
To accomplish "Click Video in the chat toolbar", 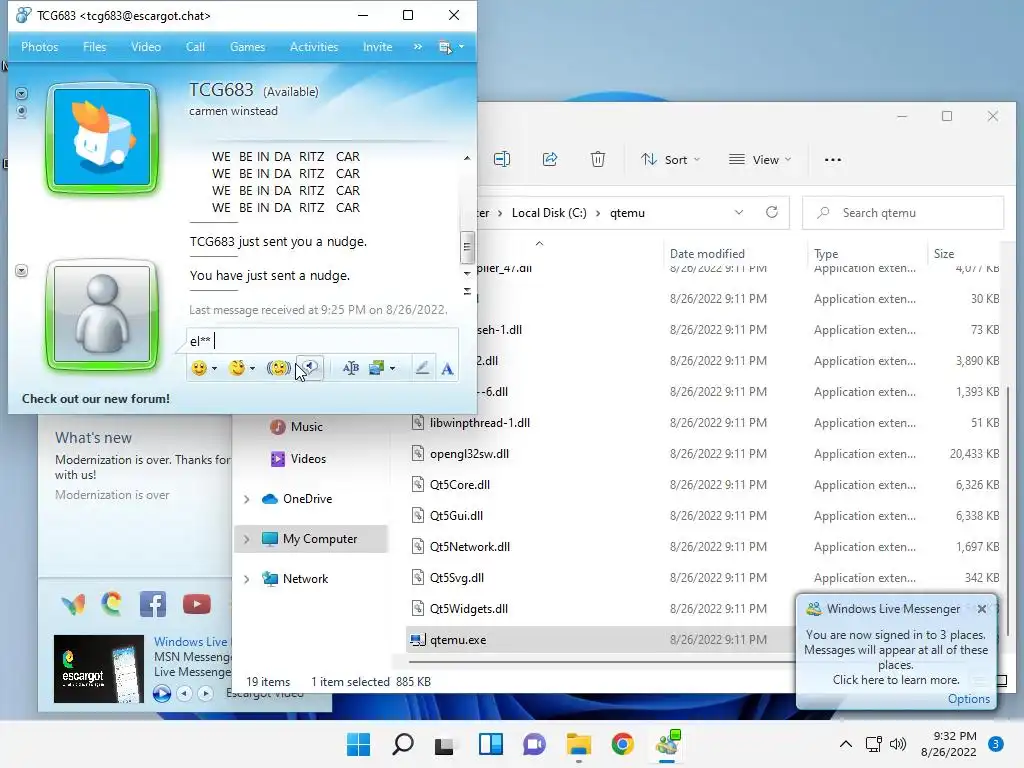I will pos(146,47).
